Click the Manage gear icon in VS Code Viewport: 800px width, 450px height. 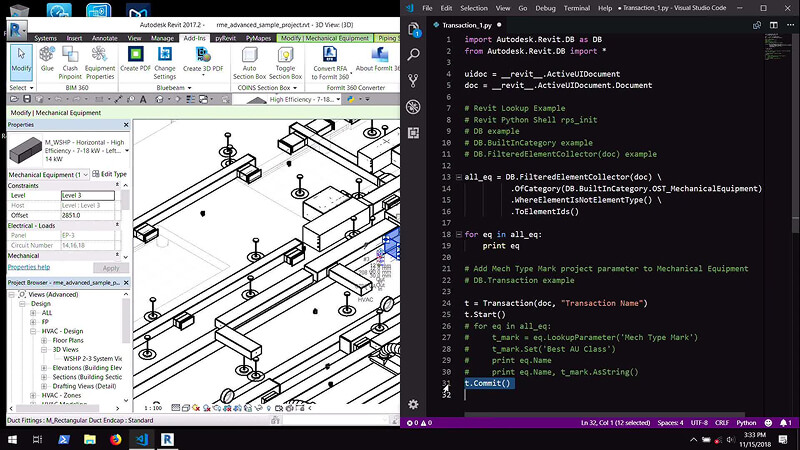(x=413, y=404)
